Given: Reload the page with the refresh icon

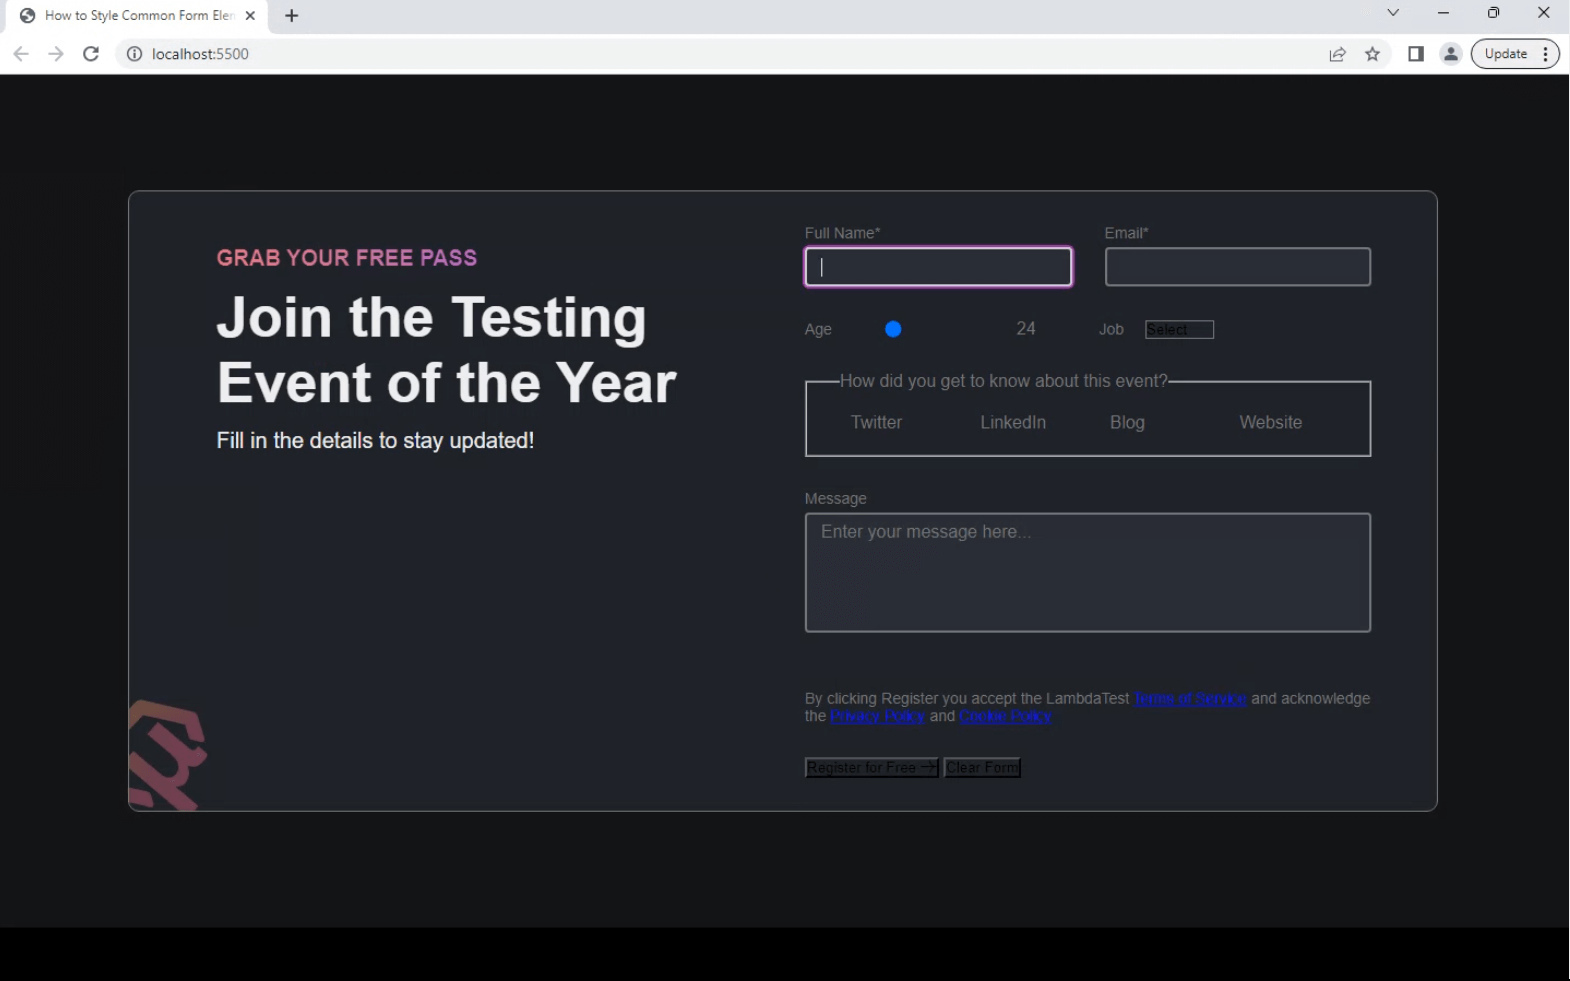Looking at the screenshot, I should (91, 54).
